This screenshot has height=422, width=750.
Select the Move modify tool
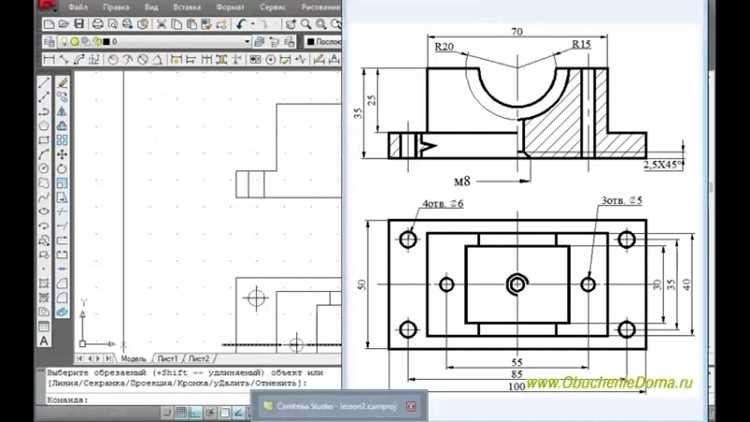point(62,155)
